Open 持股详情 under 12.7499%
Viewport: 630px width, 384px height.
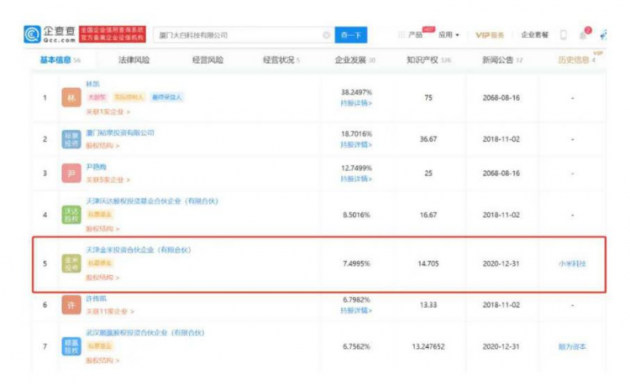click(x=356, y=179)
